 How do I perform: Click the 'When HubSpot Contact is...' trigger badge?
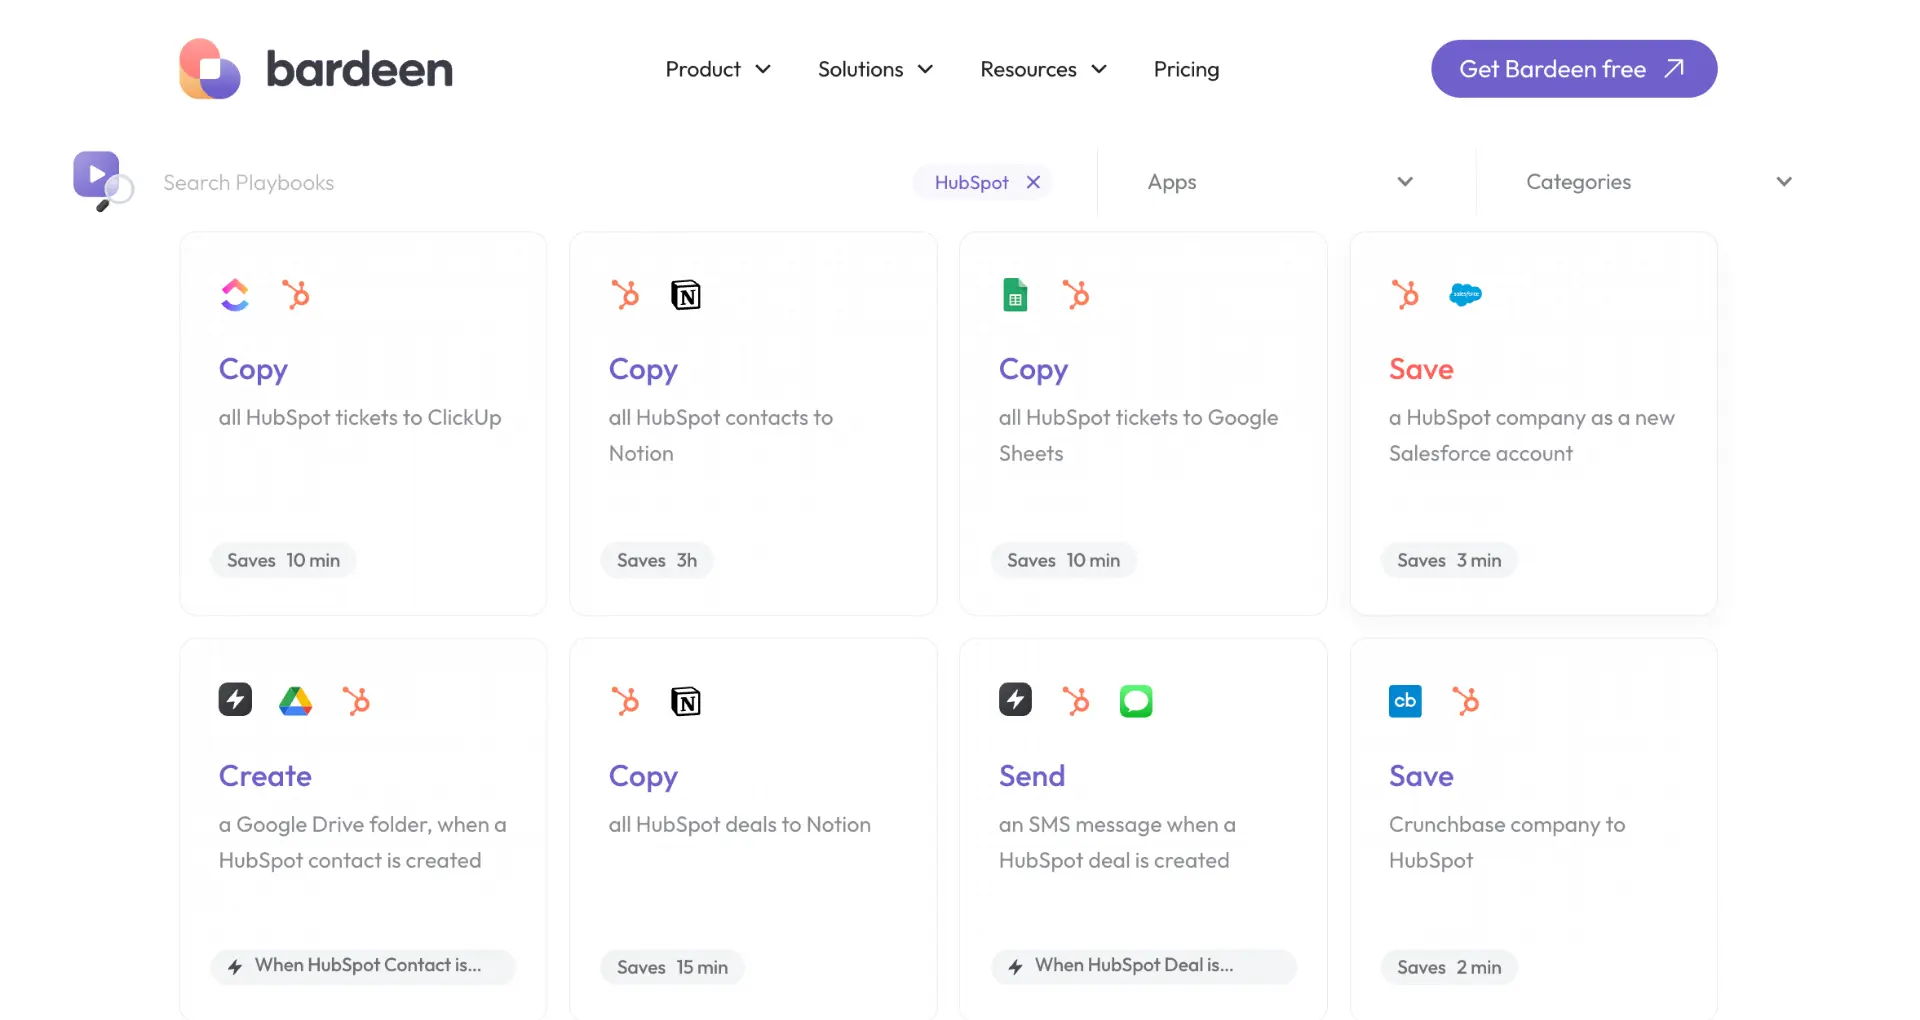click(363, 966)
